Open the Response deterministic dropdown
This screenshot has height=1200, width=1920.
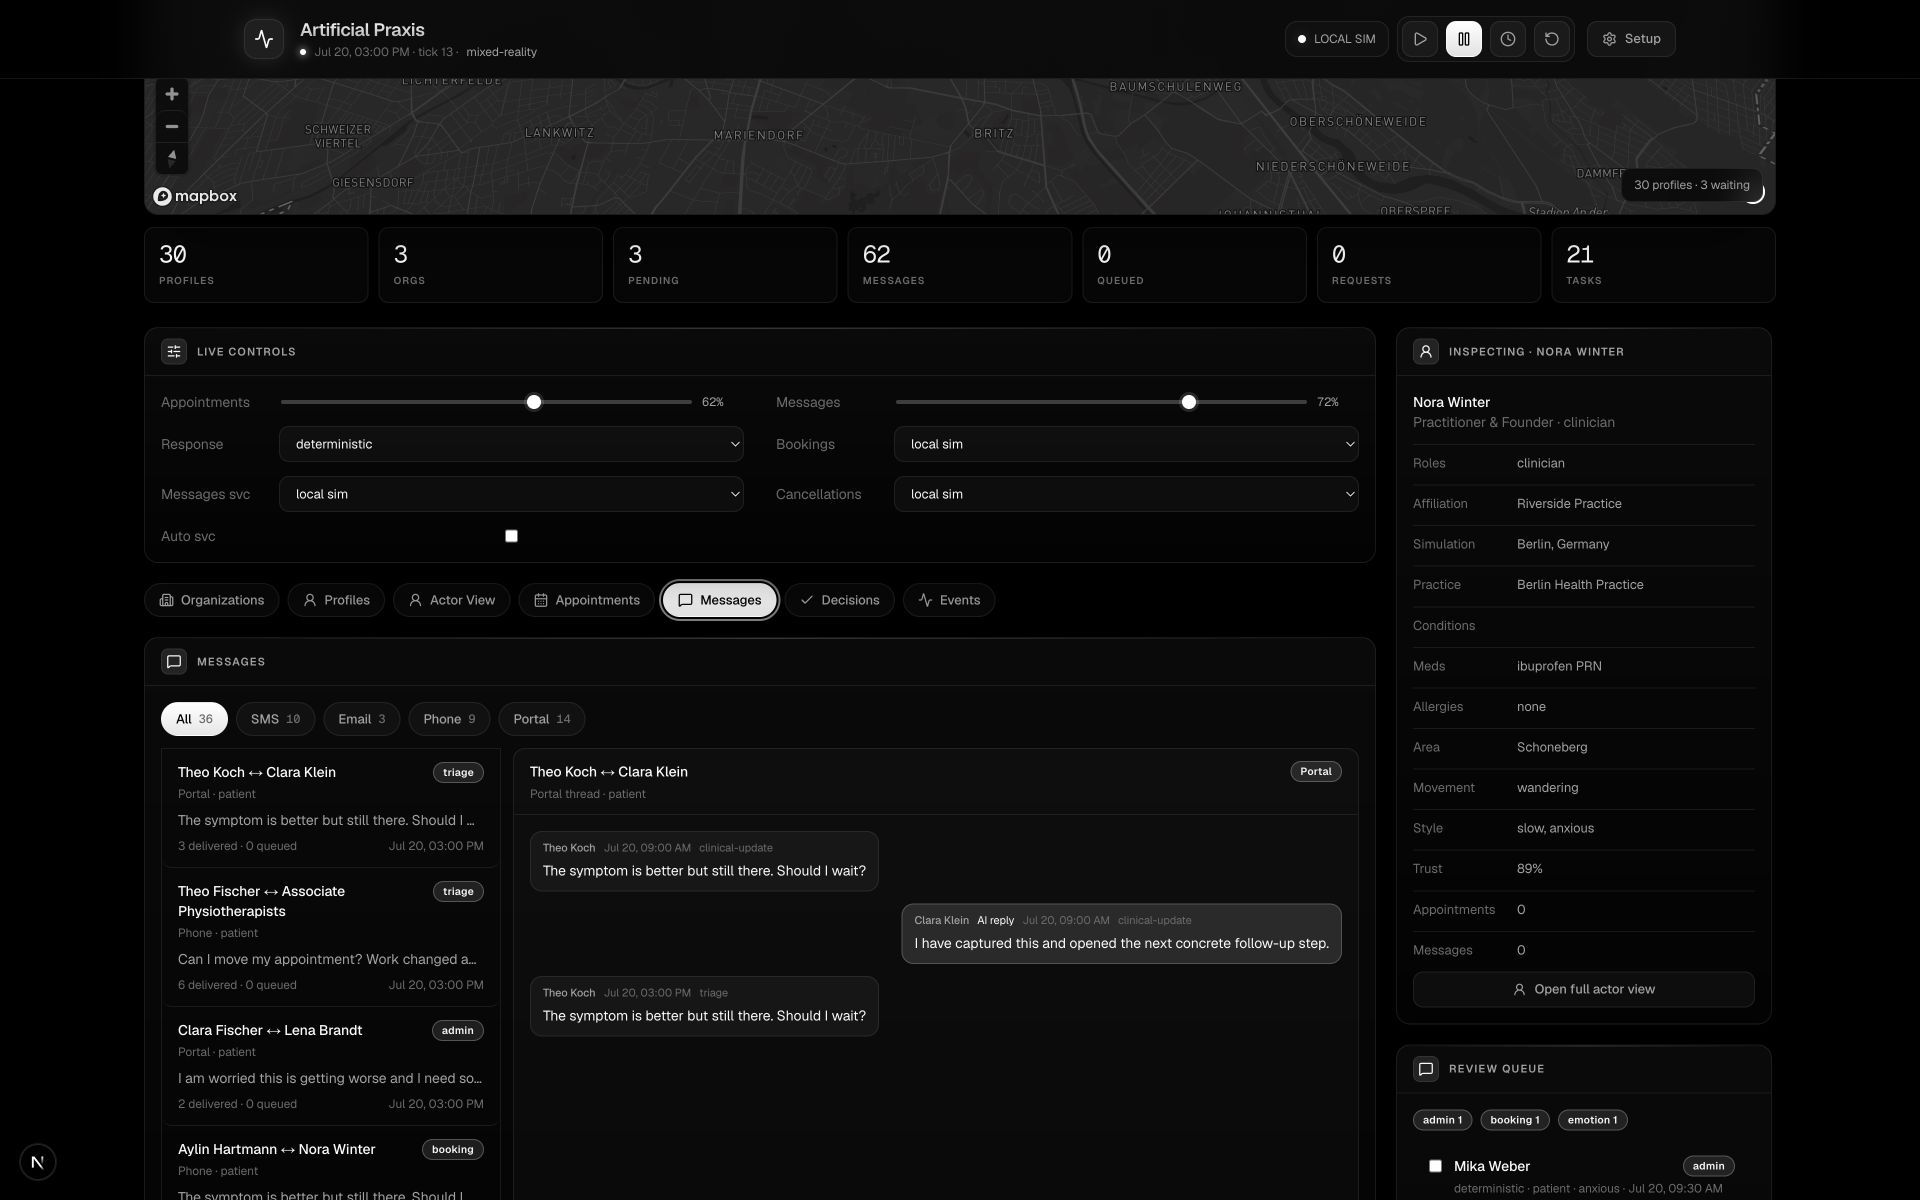pyautogui.click(x=511, y=444)
